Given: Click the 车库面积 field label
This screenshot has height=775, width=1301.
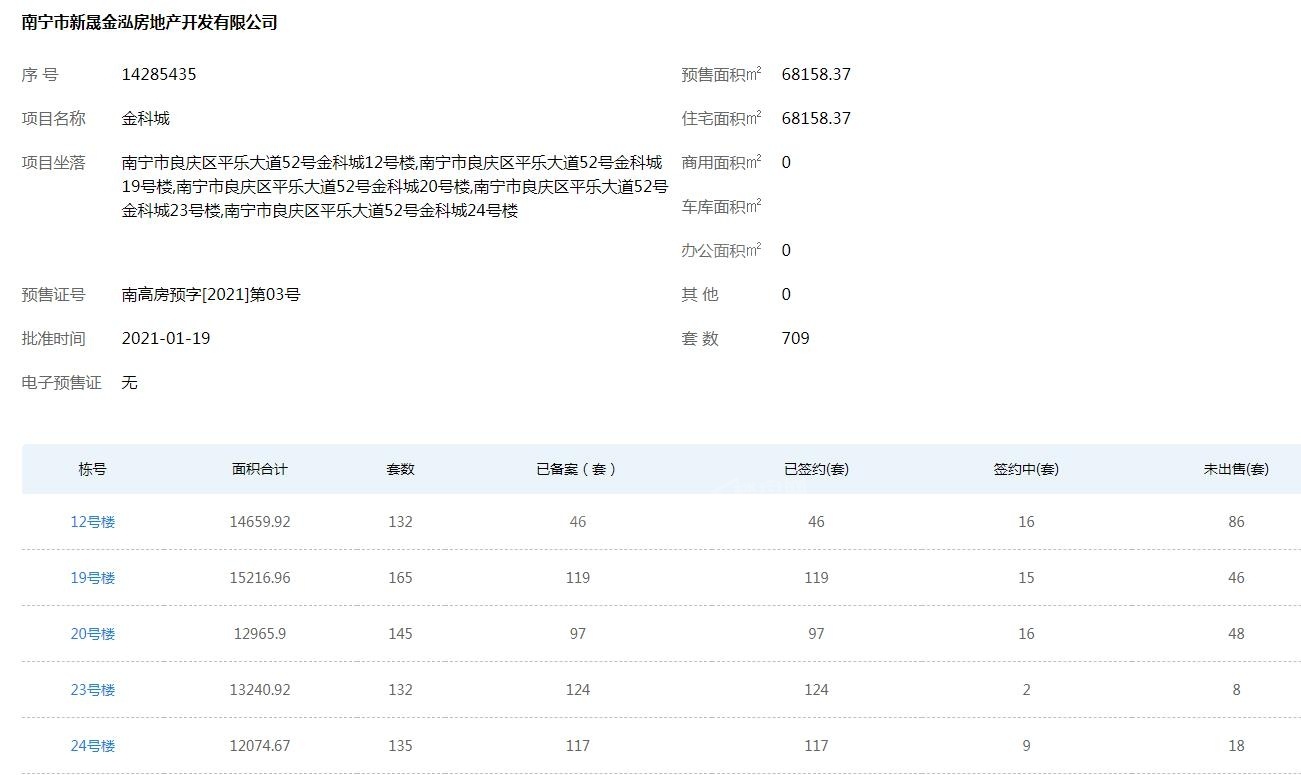Looking at the screenshot, I should [721, 206].
